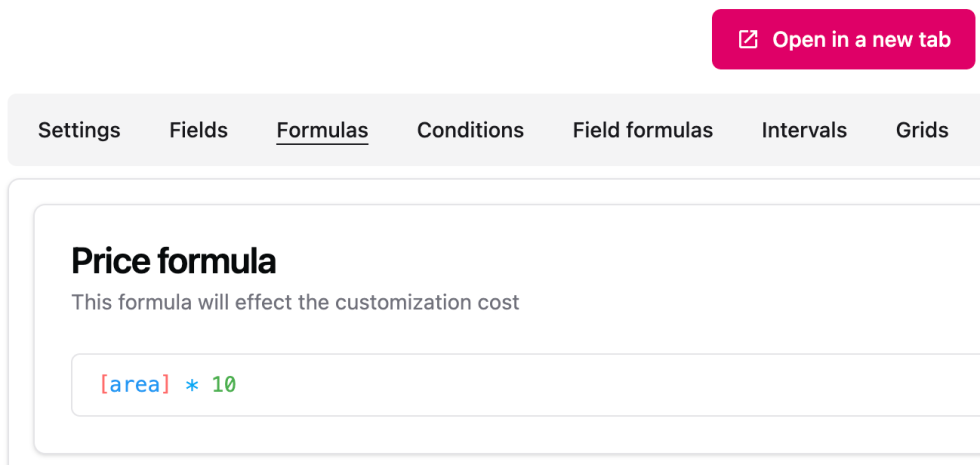Go to the Conditions tab
This screenshot has height=465, width=980.
470,130
